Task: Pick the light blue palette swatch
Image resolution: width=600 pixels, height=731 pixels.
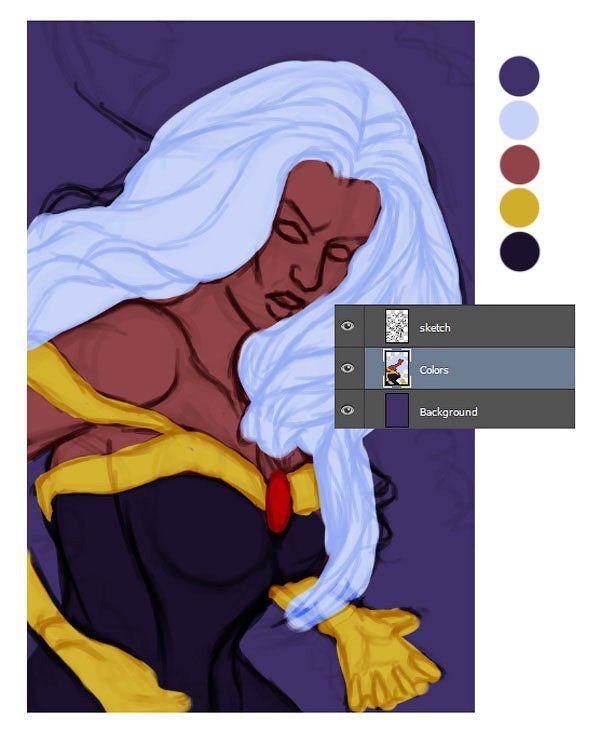Action: click(x=519, y=120)
